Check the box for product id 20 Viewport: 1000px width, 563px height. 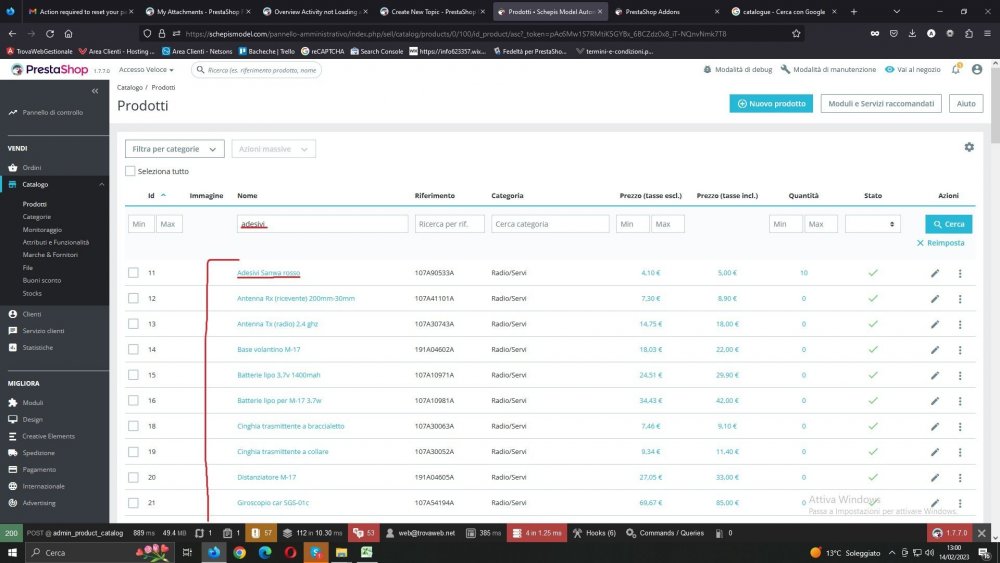[x=133, y=477]
